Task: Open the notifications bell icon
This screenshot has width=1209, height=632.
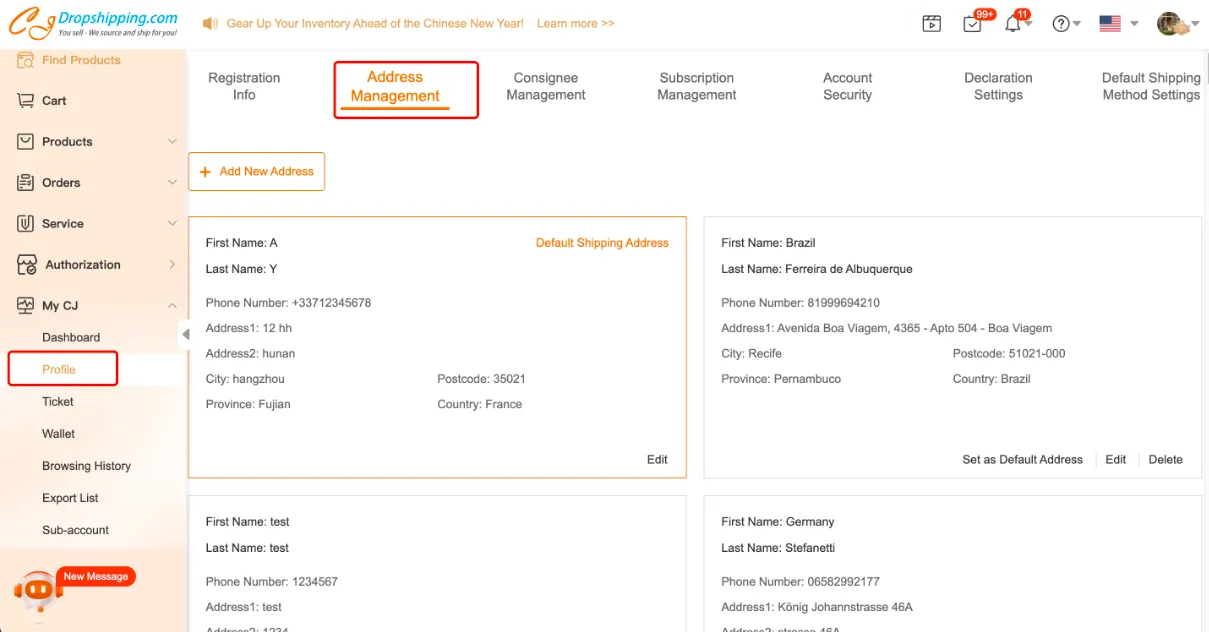Action: (x=1013, y=24)
